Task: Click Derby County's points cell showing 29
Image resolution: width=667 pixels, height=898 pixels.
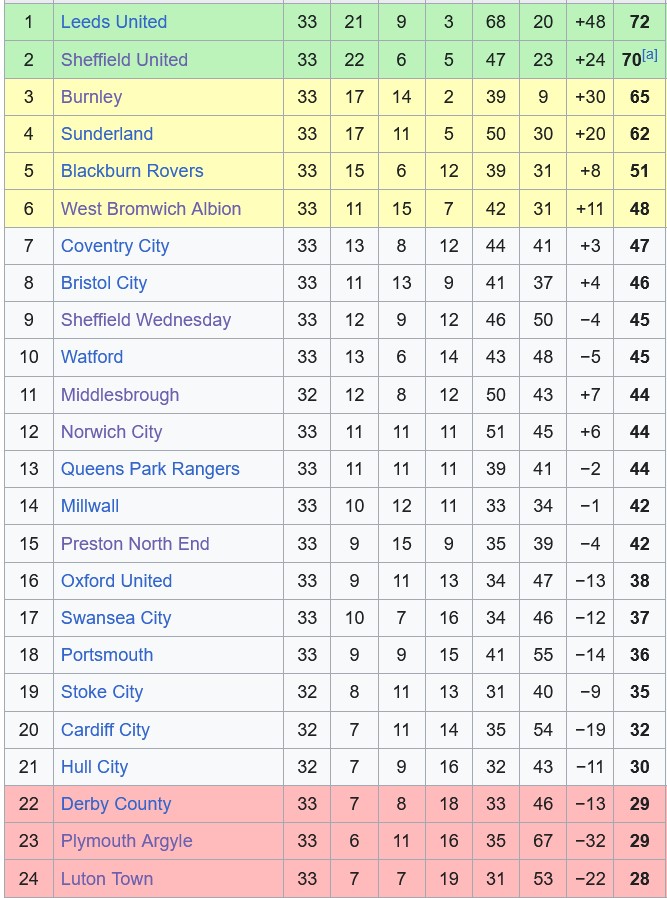Action: [640, 804]
